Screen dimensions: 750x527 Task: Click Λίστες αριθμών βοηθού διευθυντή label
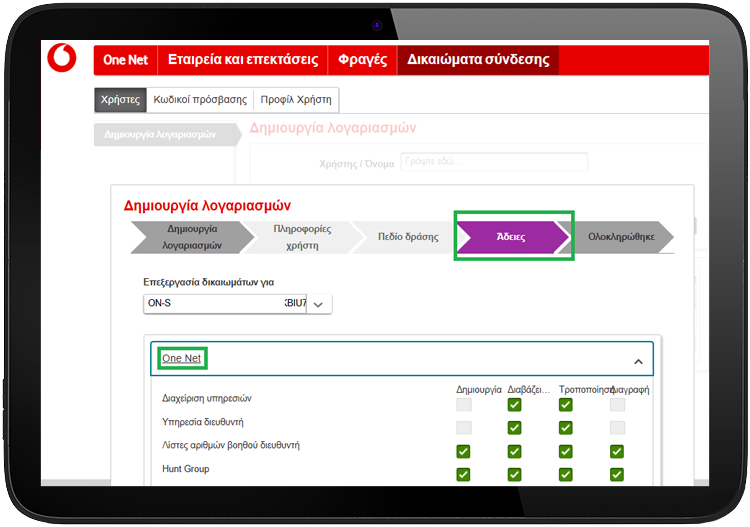point(231,445)
